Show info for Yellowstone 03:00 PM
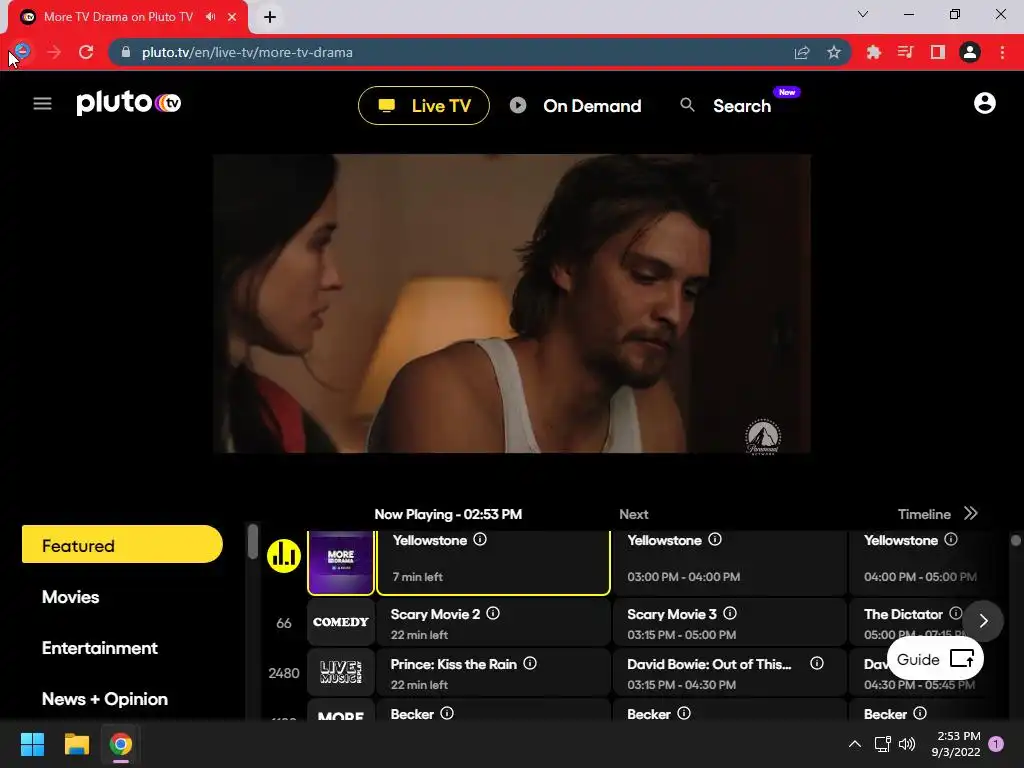 (x=715, y=539)
